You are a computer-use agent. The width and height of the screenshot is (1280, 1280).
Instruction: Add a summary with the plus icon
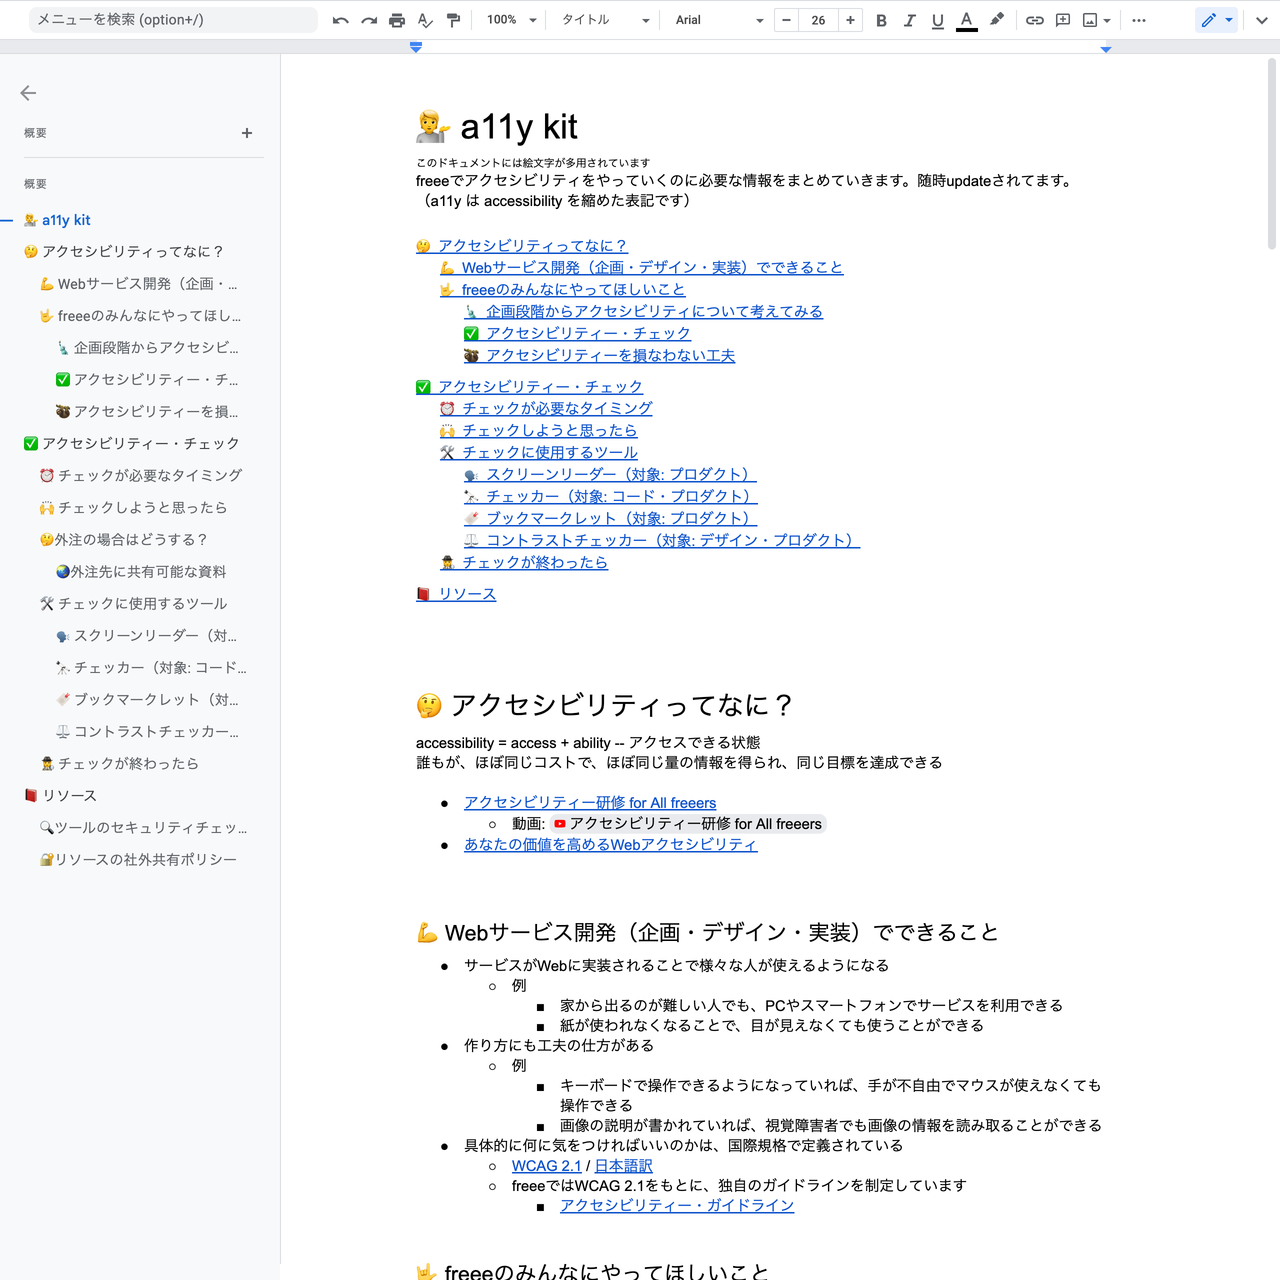(x=247, y=133)
